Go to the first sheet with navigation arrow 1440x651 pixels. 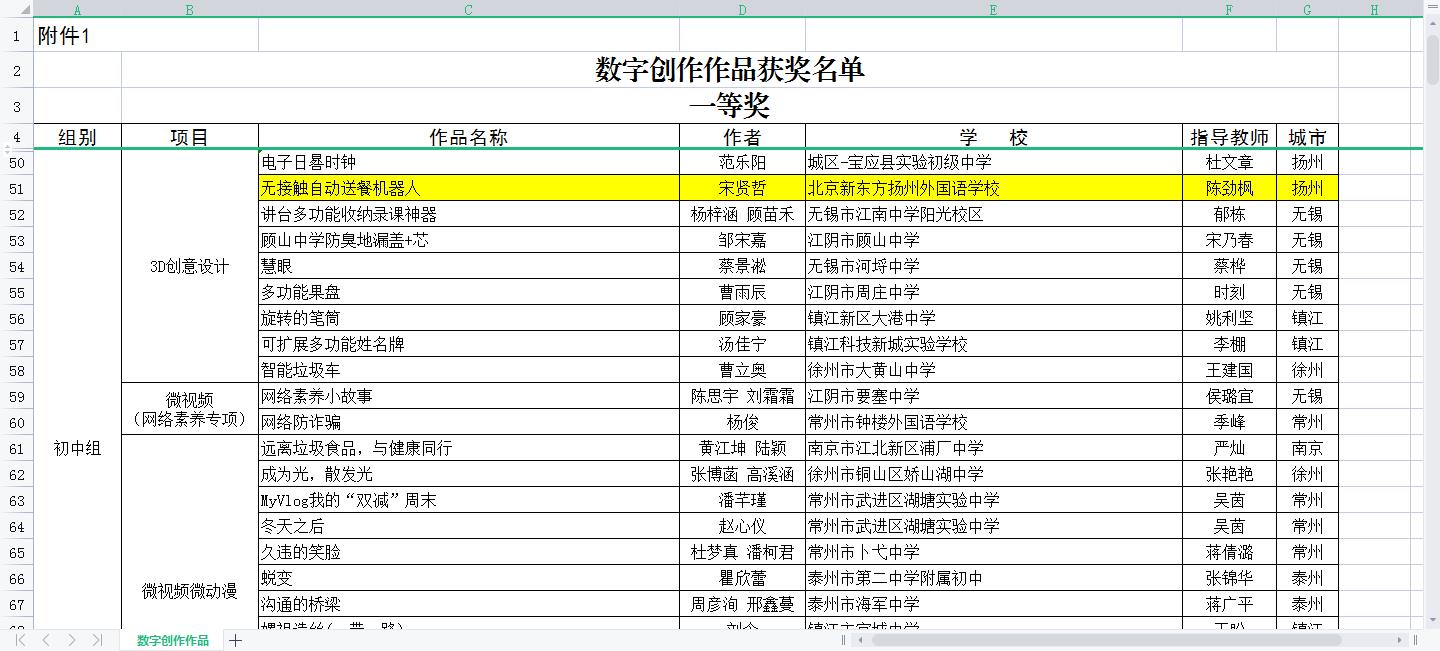point(20,640)
